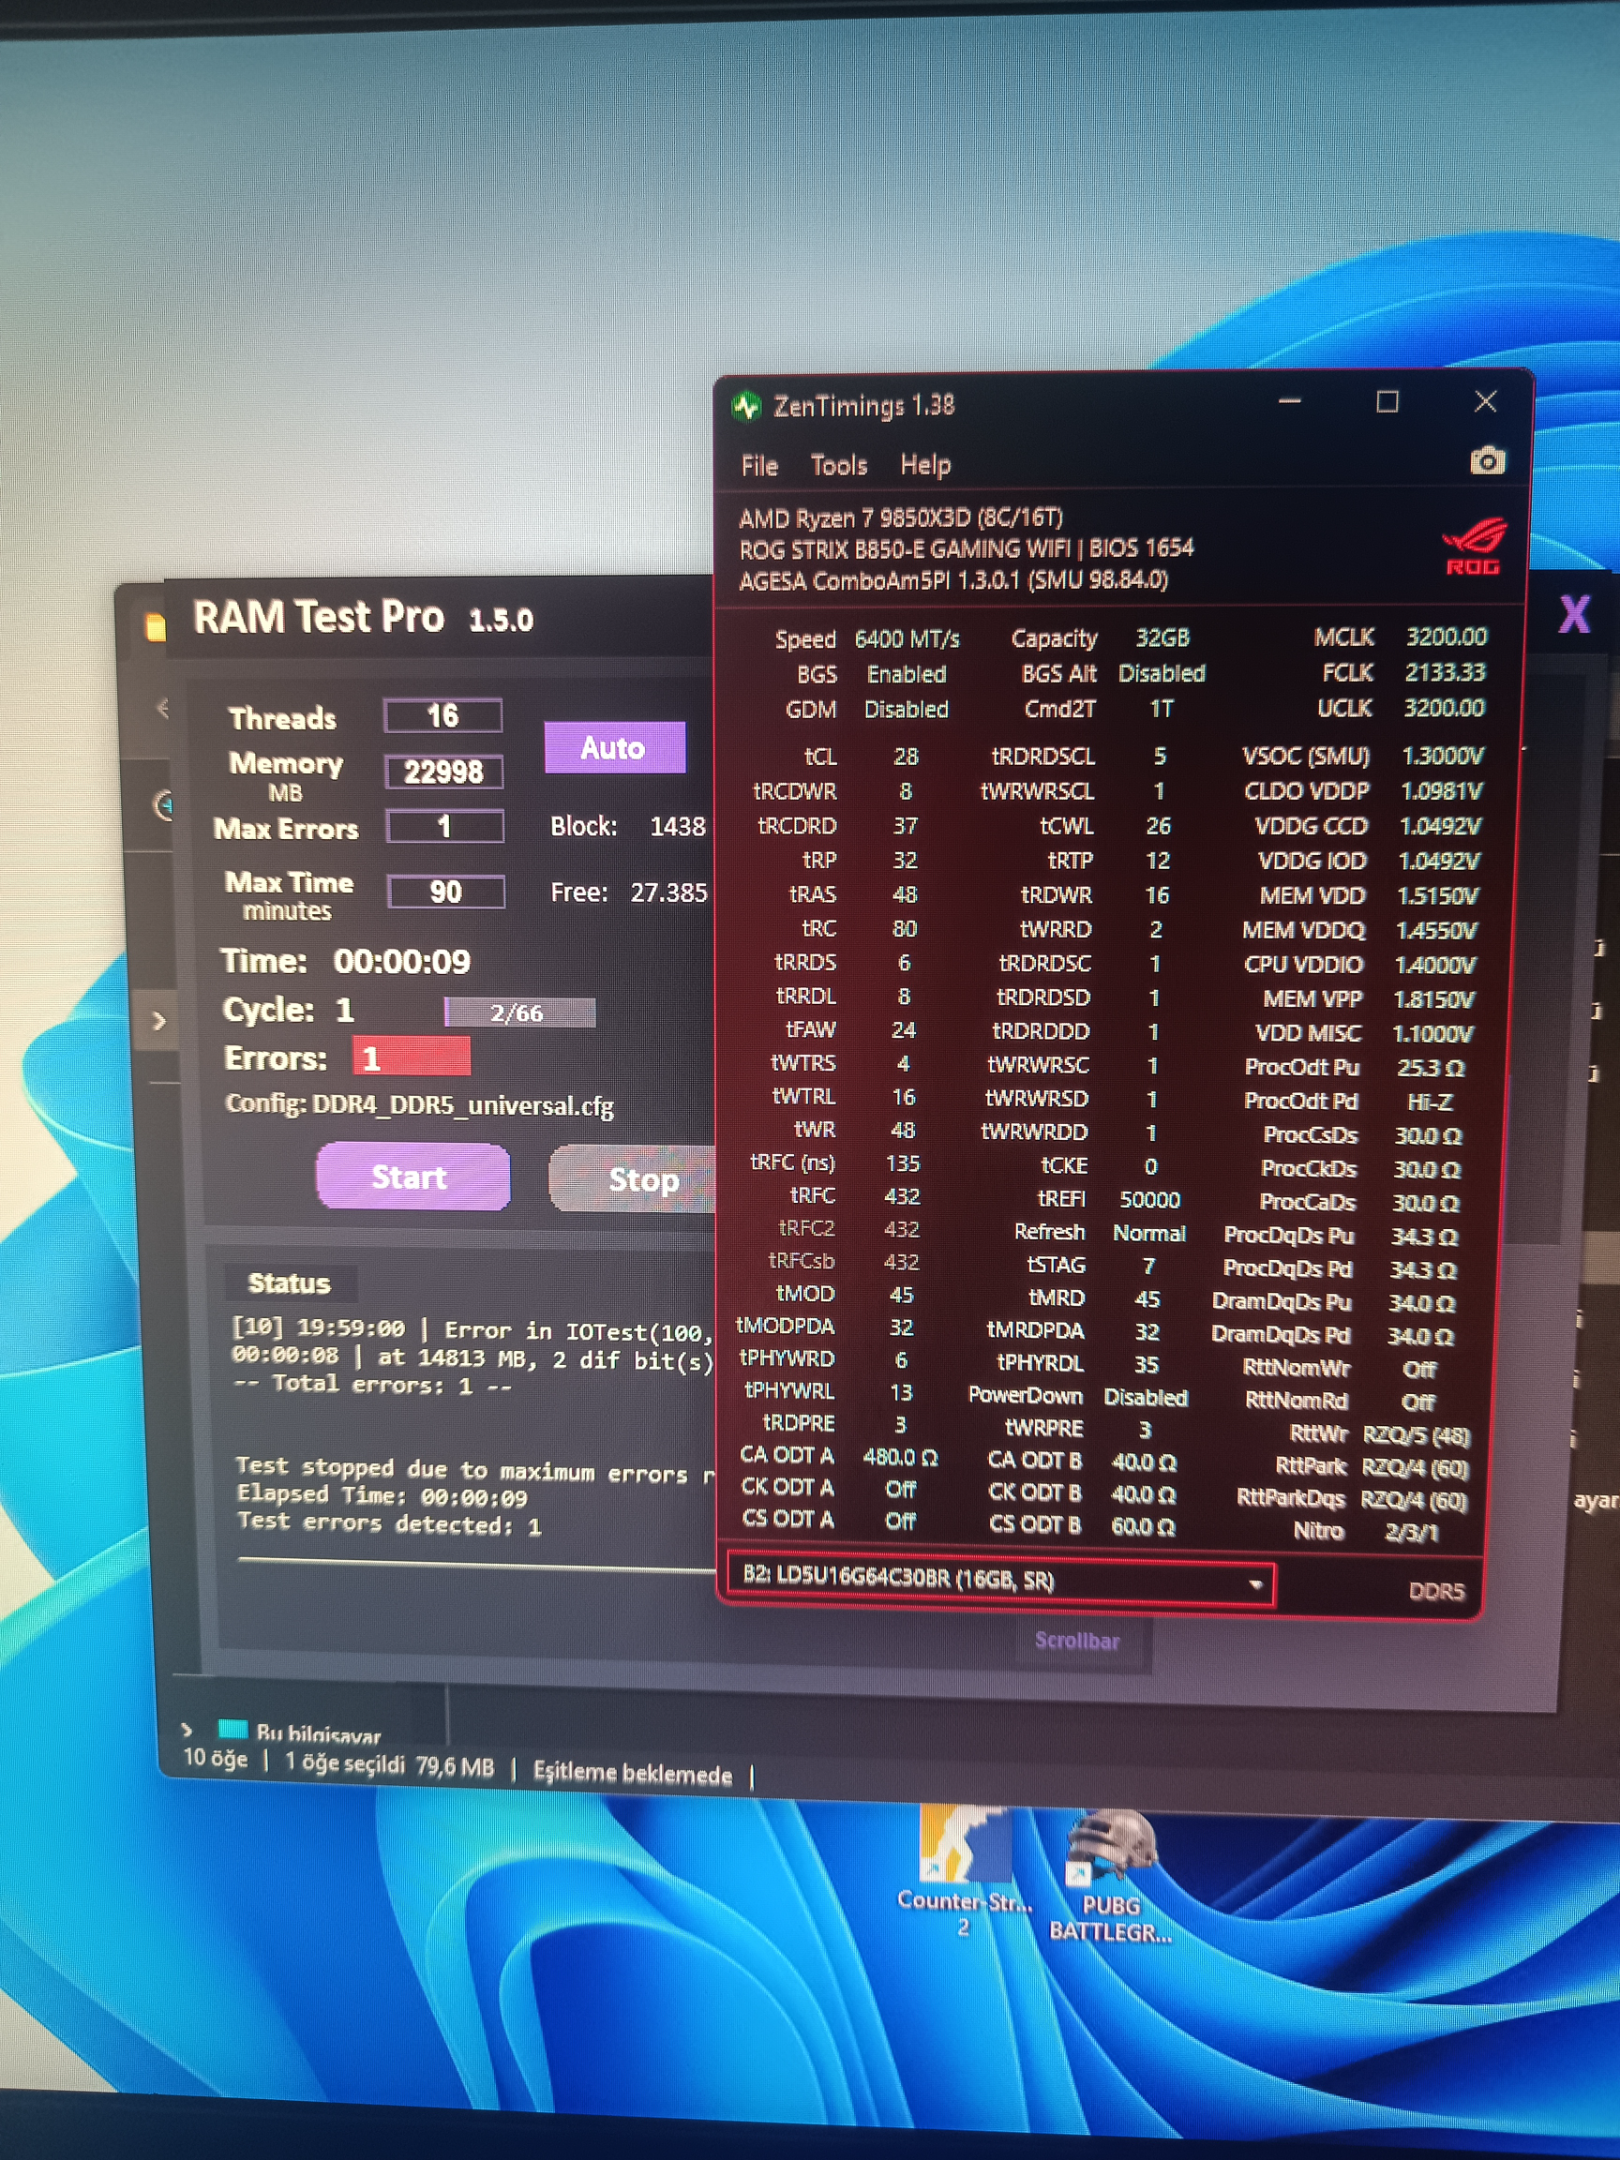
Task: Click the Free value 27.385
Action: pyautogui.click(x=668, y=892)
